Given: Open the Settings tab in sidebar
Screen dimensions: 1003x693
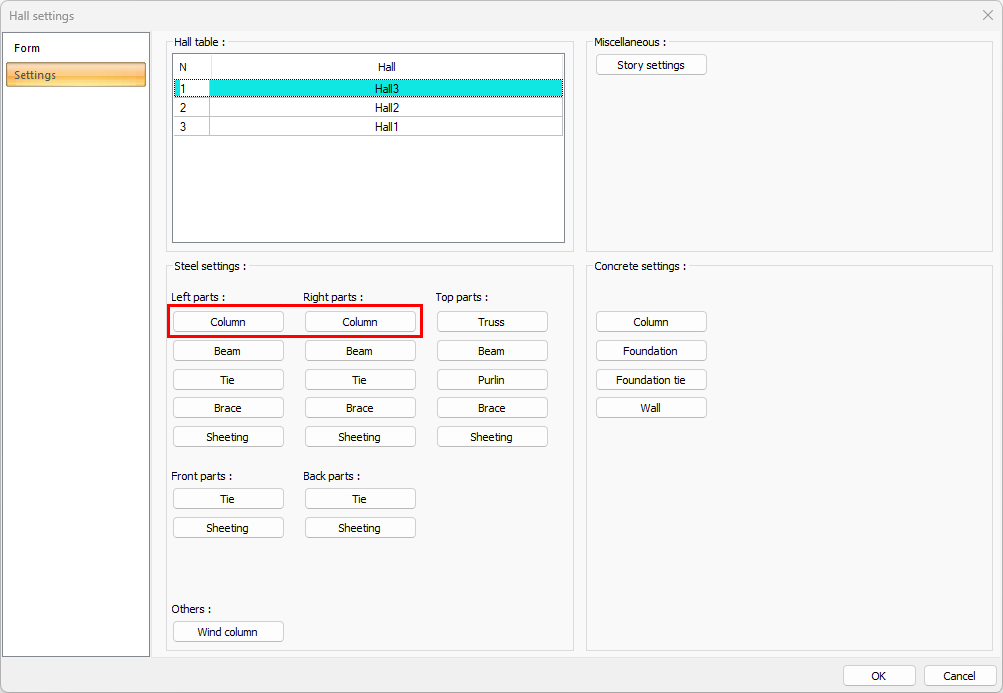Looking at the screenshot, I should click(76, 75).
